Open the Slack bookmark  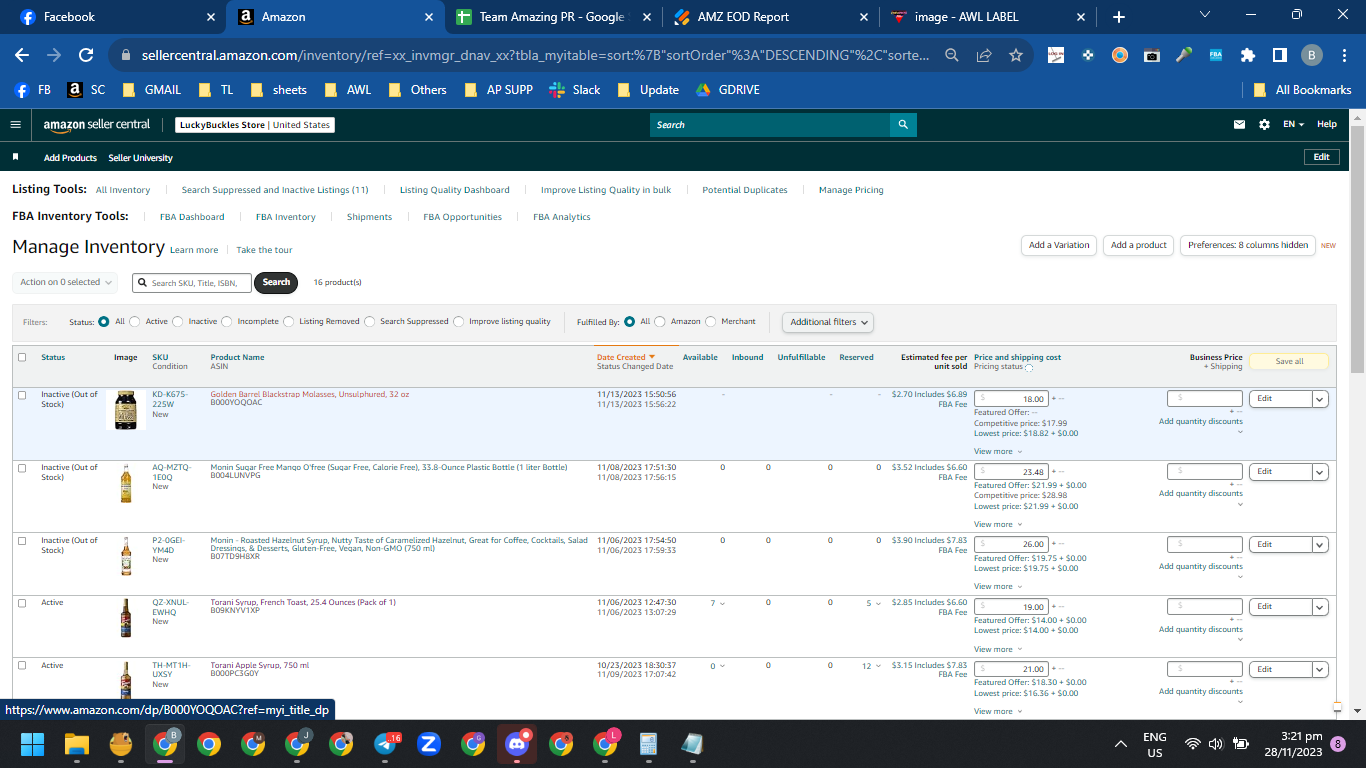575,90
